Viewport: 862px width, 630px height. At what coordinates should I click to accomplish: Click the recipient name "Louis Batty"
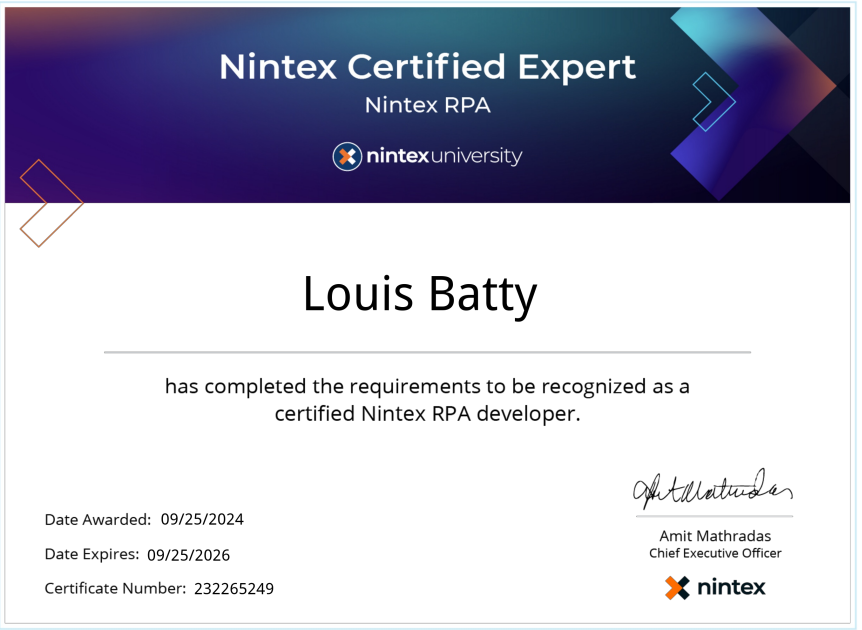[x=420, y=294]
